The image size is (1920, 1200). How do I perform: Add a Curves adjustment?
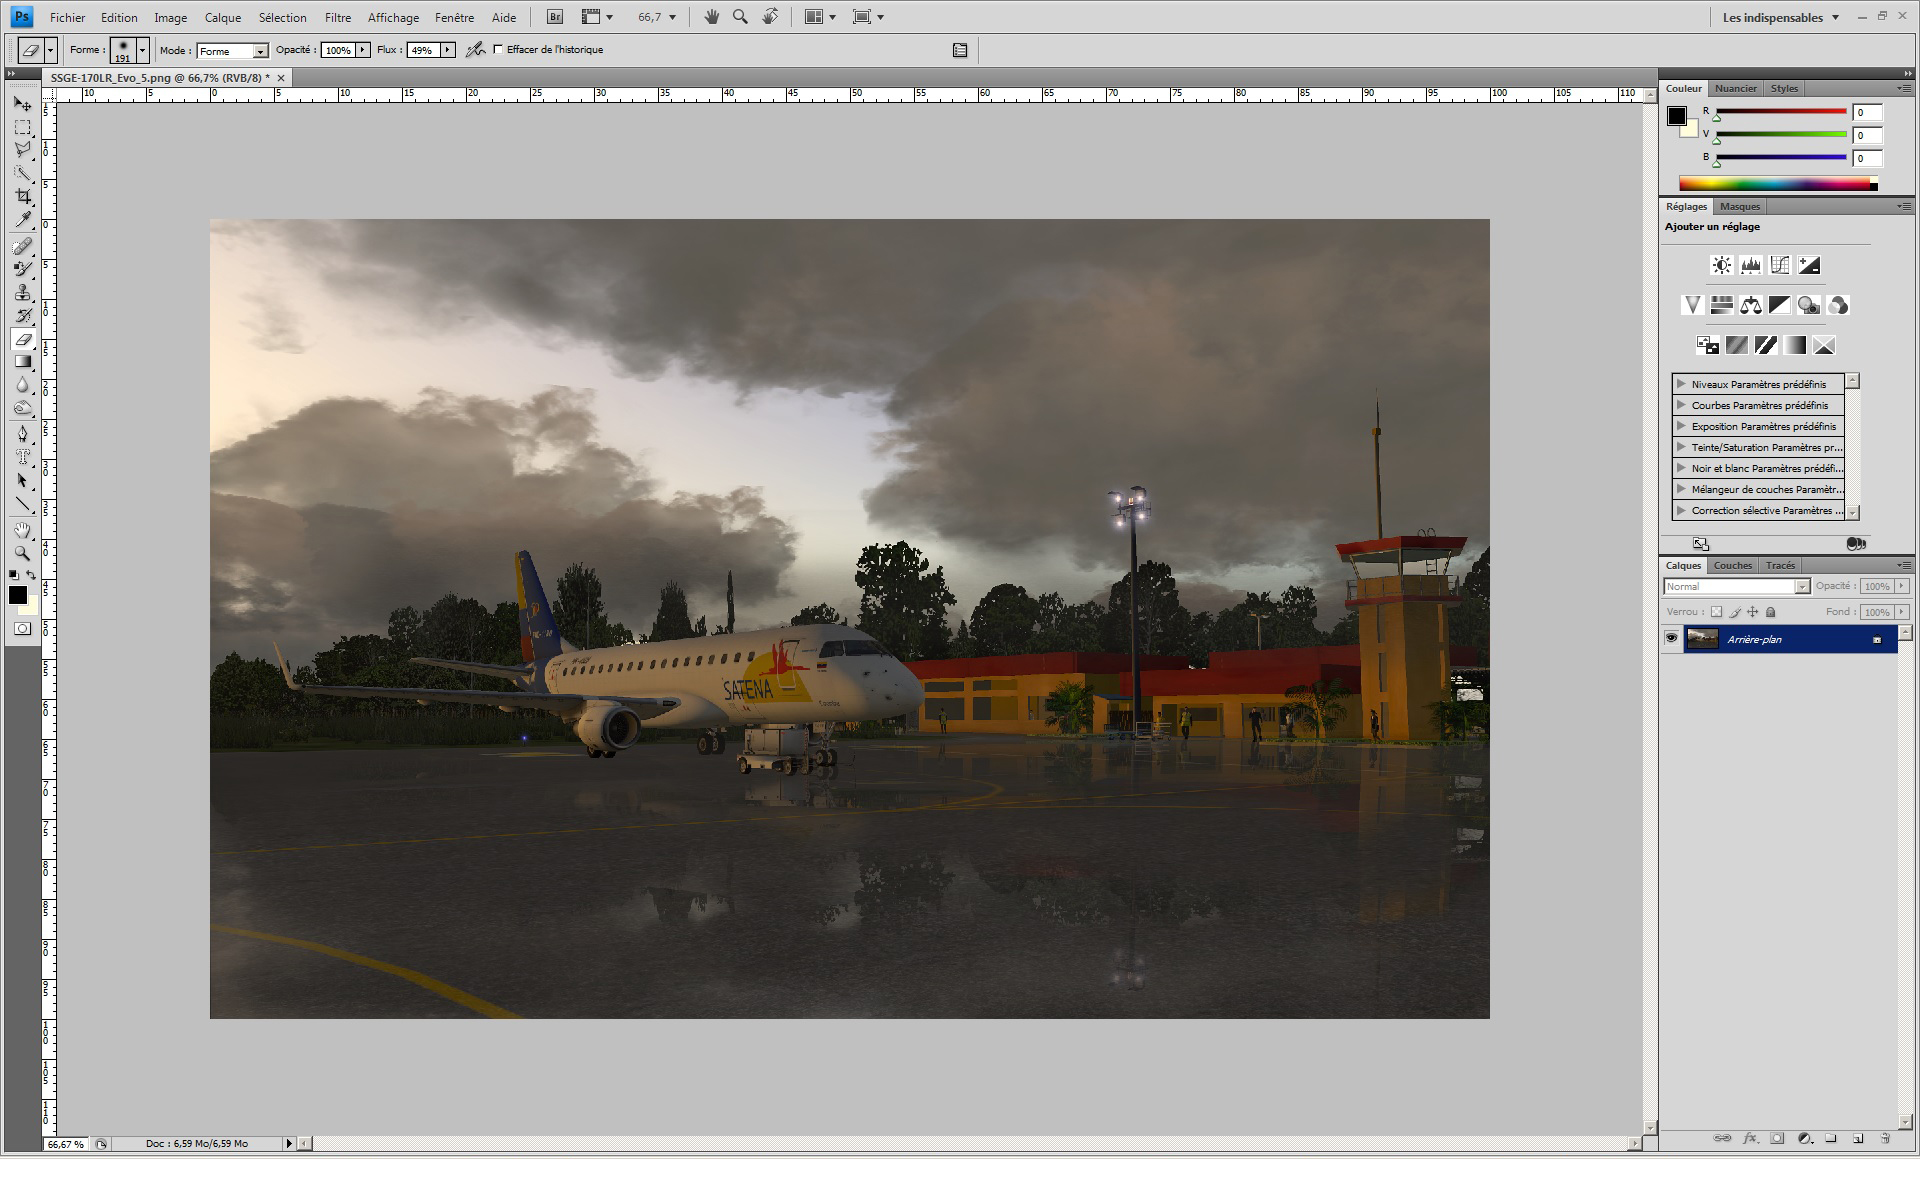pyautogui.click(x=1780, y=265)
